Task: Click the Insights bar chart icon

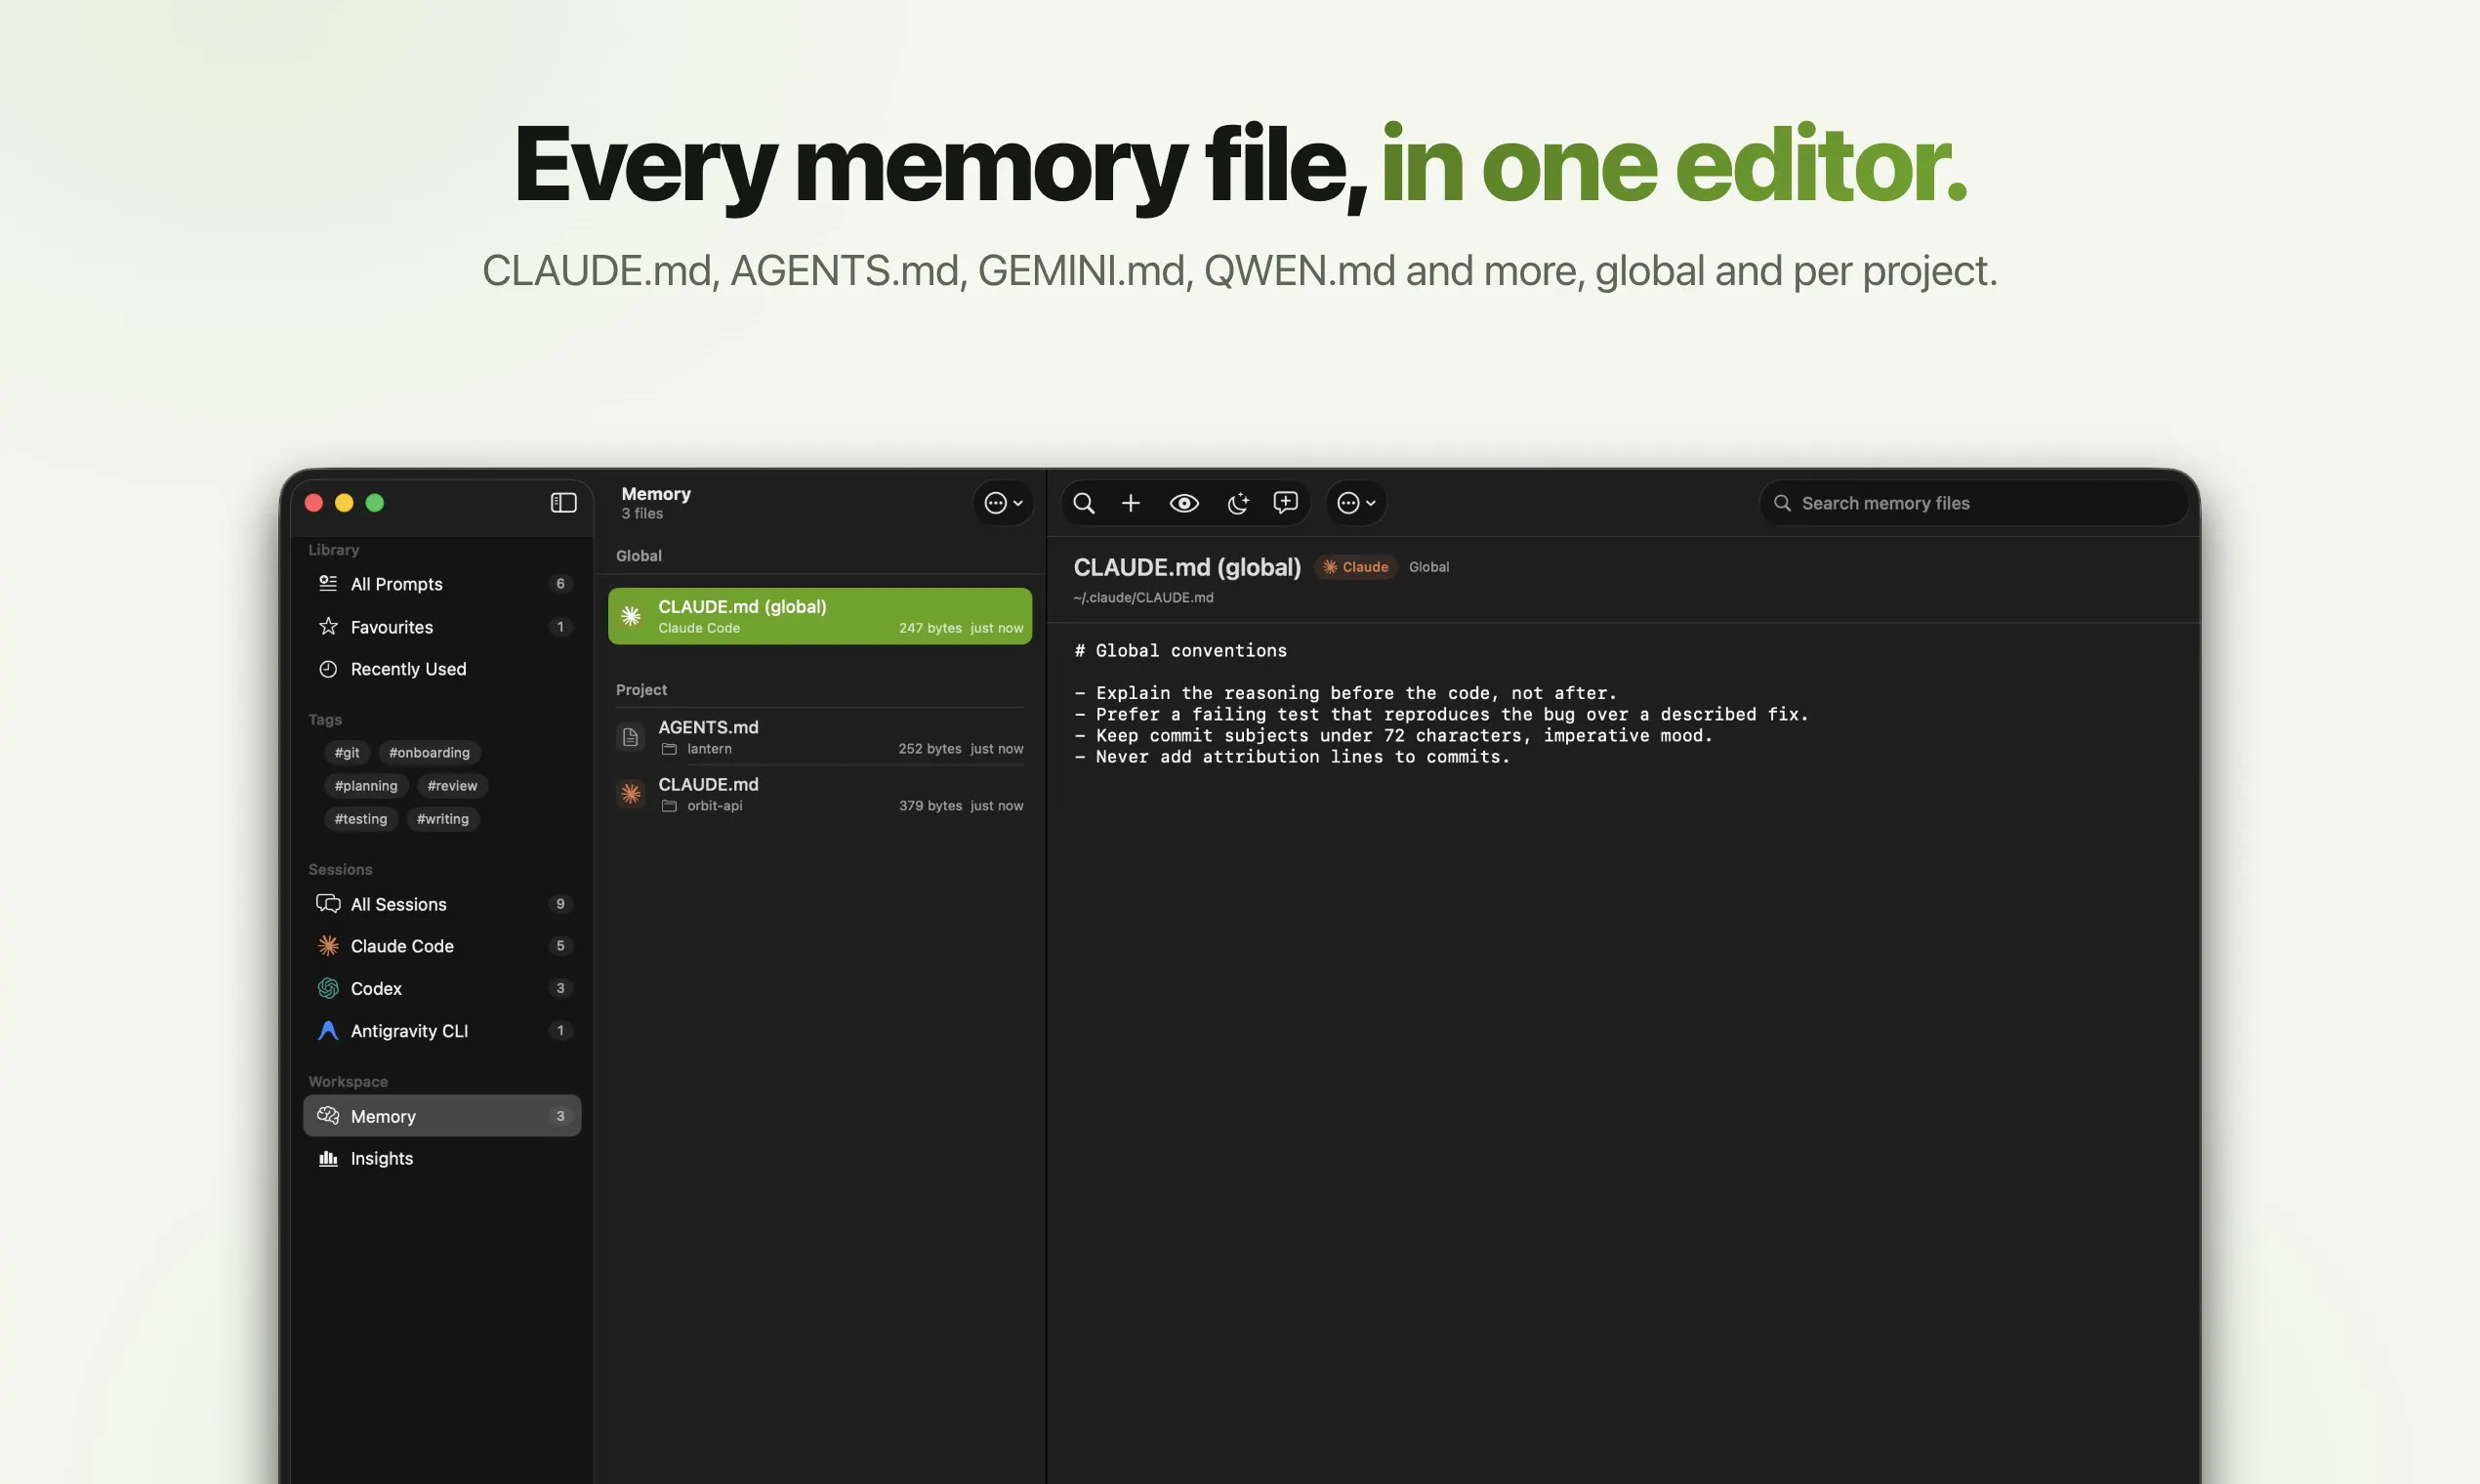Action: [x=328, y=1158]
